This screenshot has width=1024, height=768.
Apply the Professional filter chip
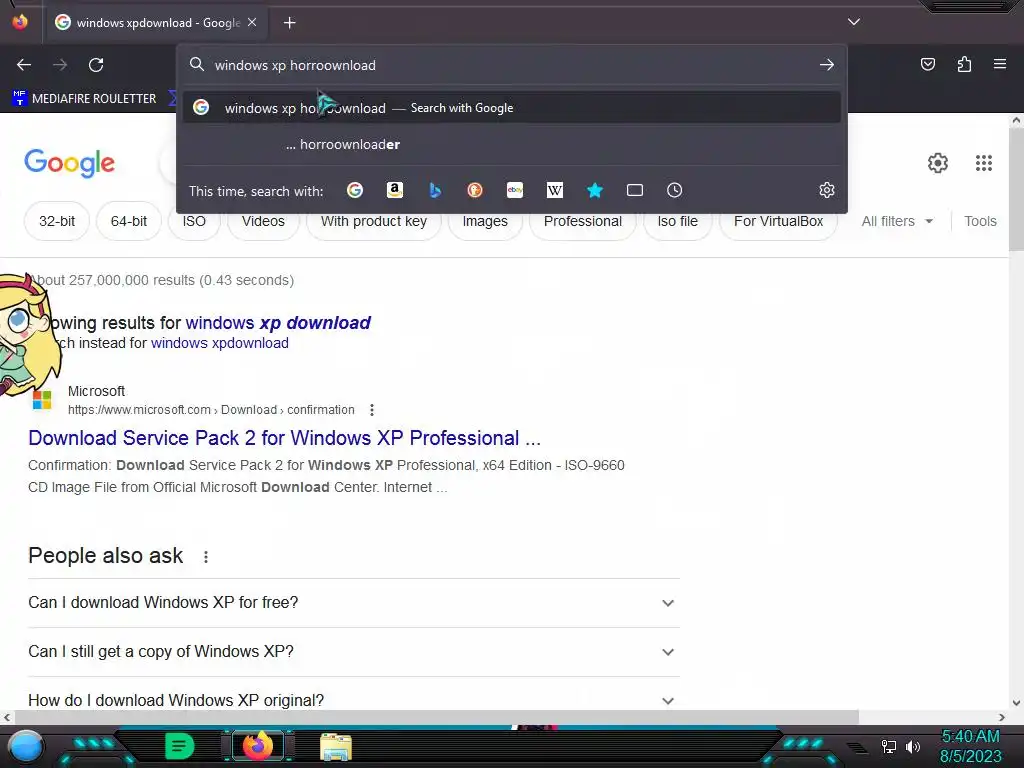pyautogui.click(x=583, y=221)
